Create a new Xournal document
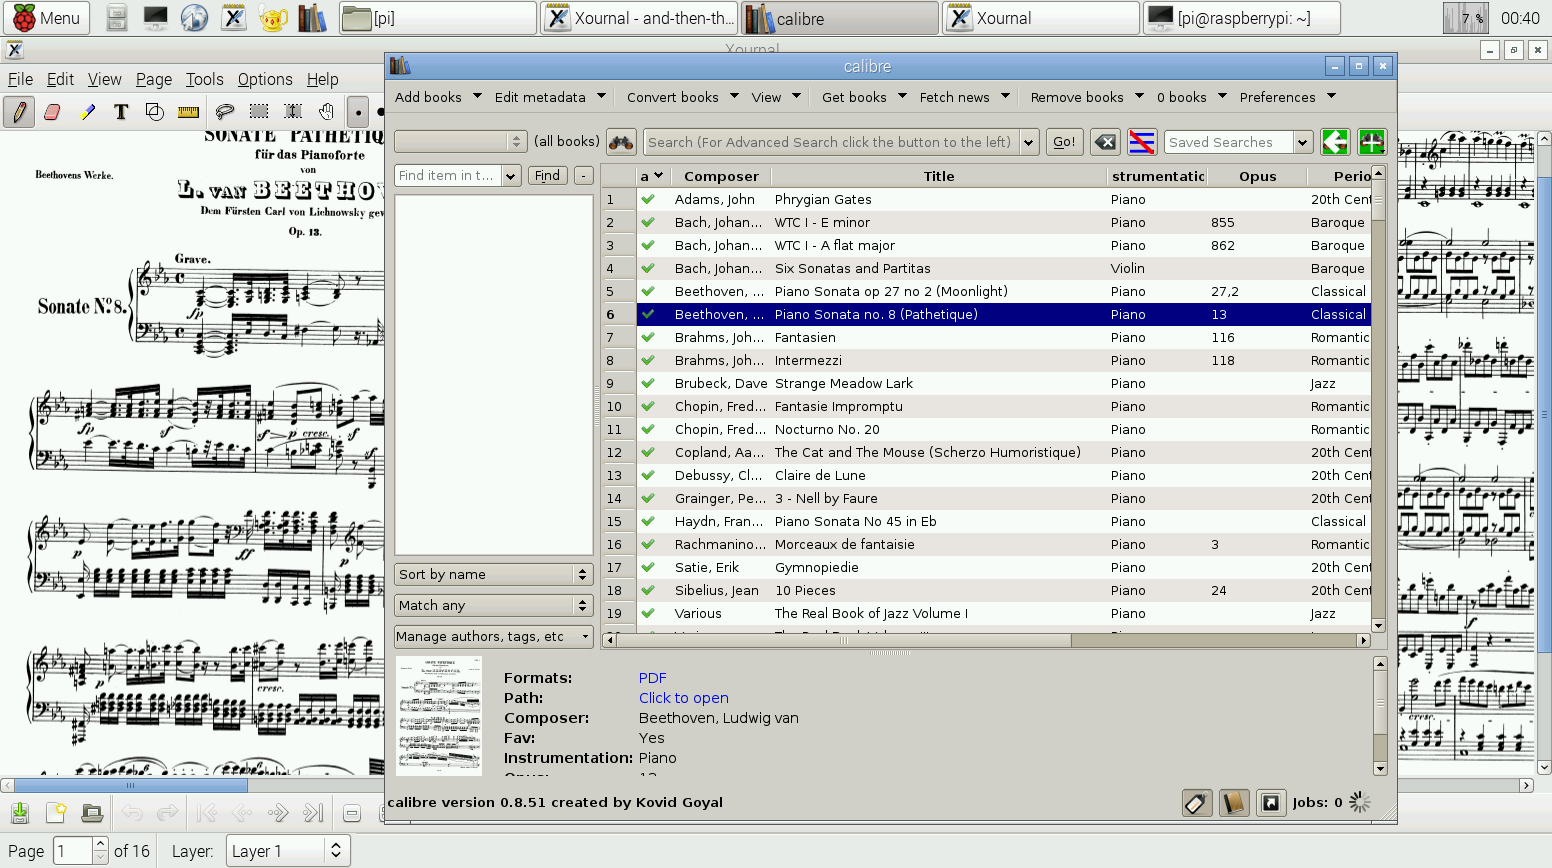The height and width of the screenshot is (868, 1552). [56, 813]
